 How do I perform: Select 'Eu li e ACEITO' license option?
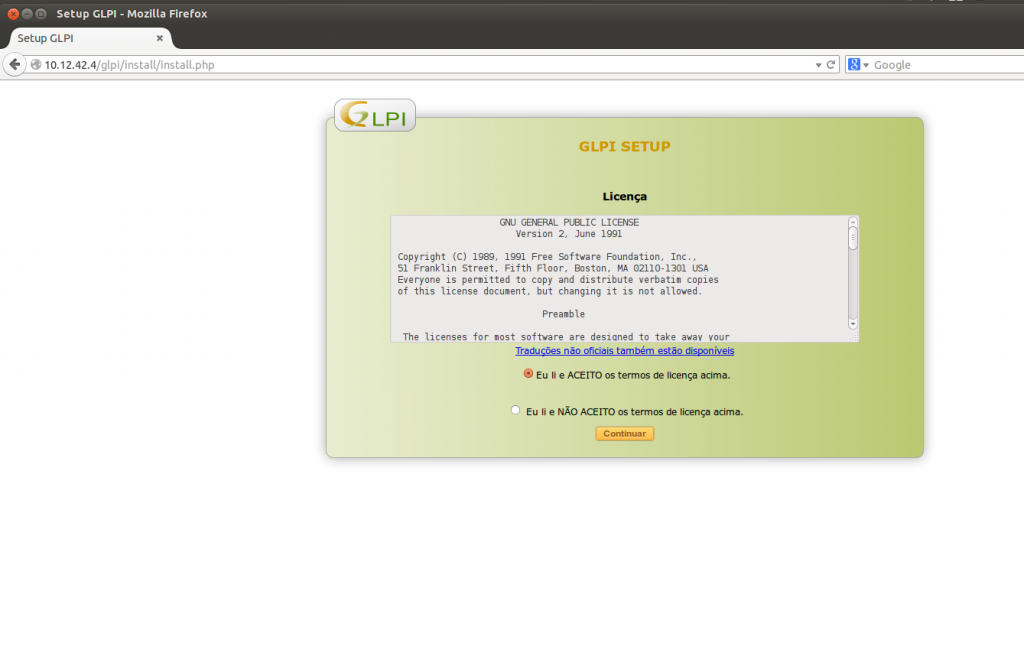click(528, 374)
